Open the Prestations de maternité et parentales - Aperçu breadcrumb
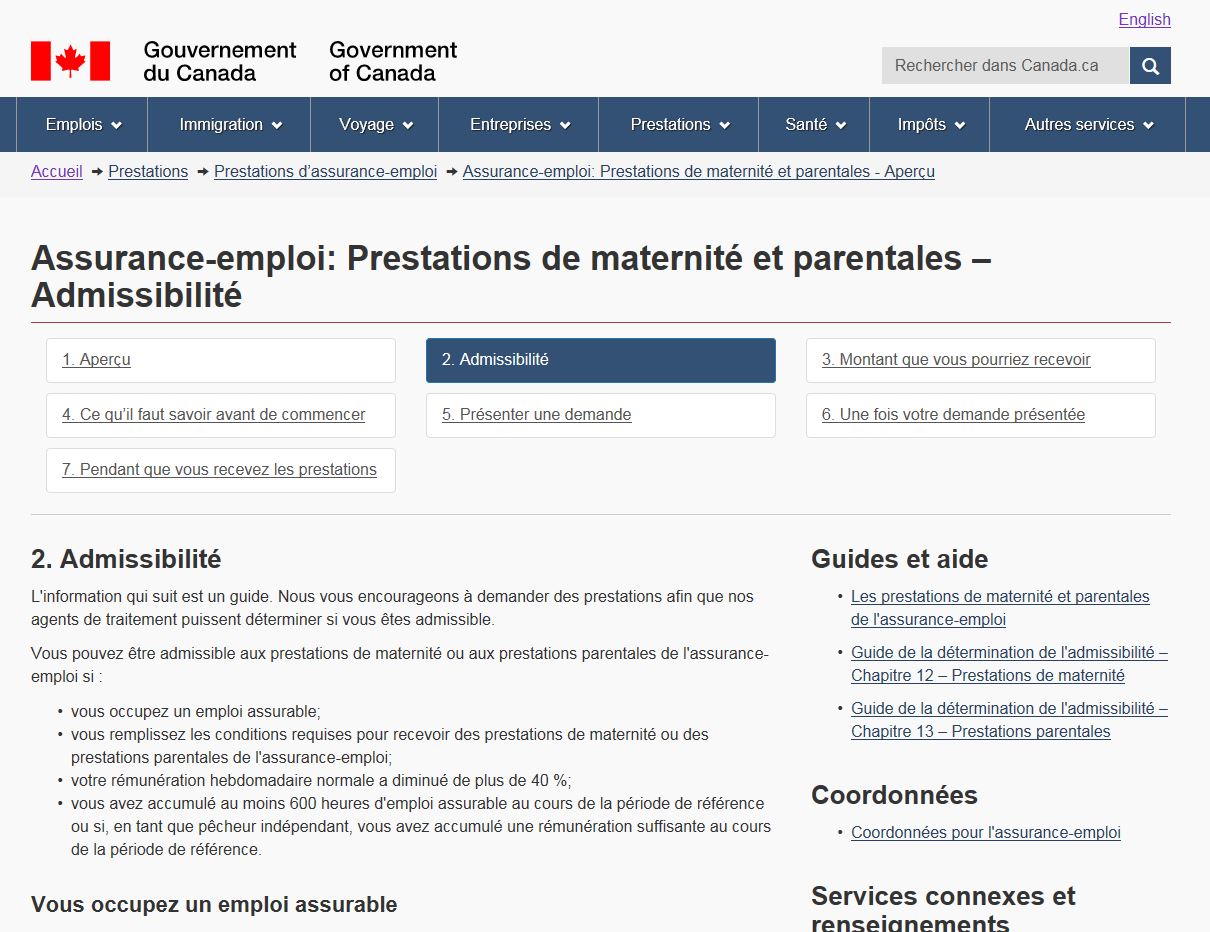This screenshot has height=932, width=1210. click(699, 171)
